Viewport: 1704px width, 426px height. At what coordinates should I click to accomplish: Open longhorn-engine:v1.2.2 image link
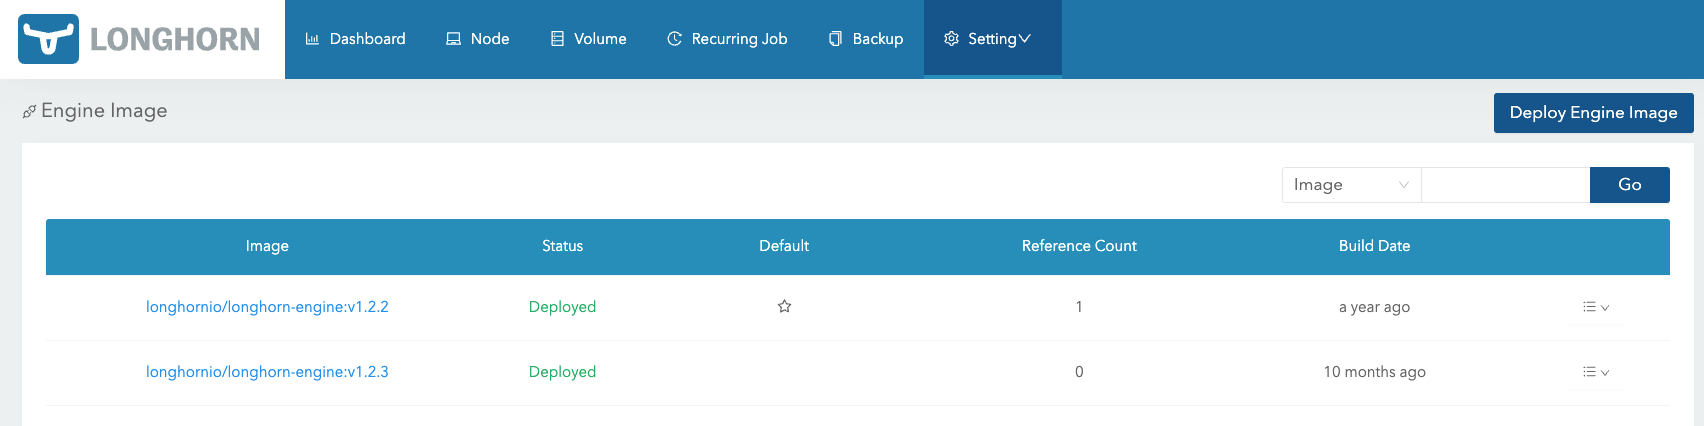pyautogui.click(x=267, y=307)
